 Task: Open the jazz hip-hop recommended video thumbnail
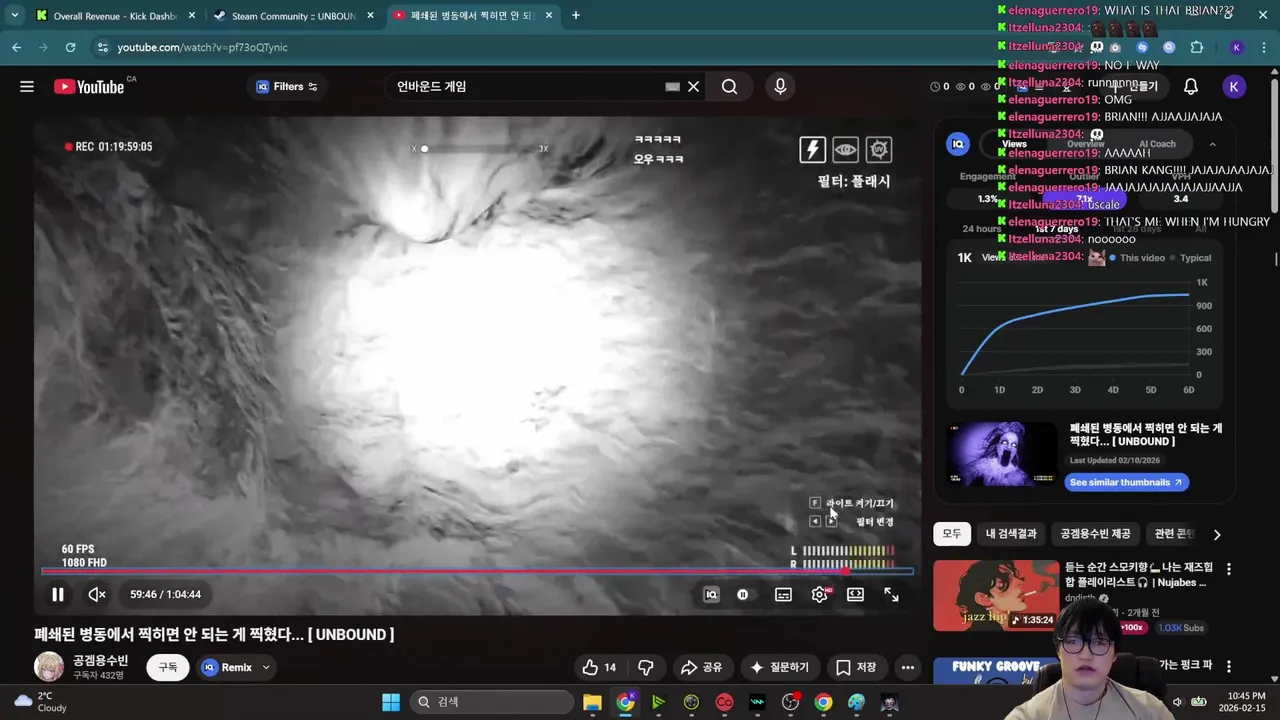(996, 595)
